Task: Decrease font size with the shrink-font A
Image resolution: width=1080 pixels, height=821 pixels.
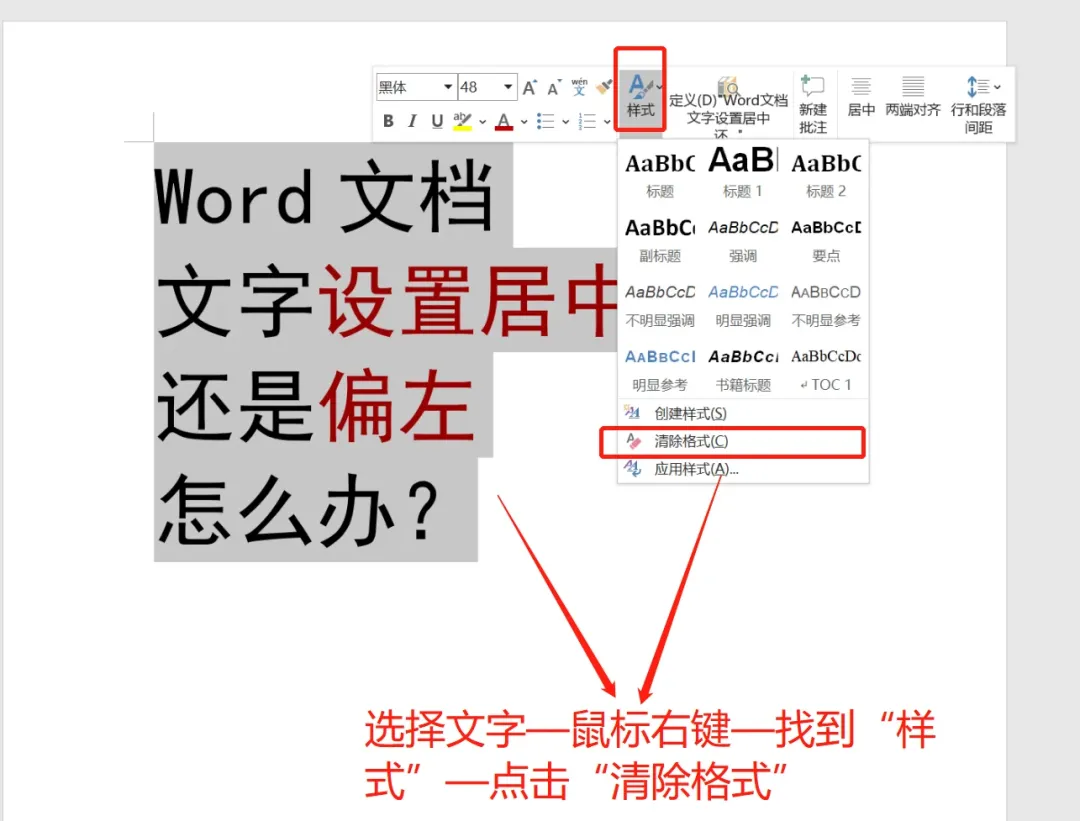Action: 553,87
